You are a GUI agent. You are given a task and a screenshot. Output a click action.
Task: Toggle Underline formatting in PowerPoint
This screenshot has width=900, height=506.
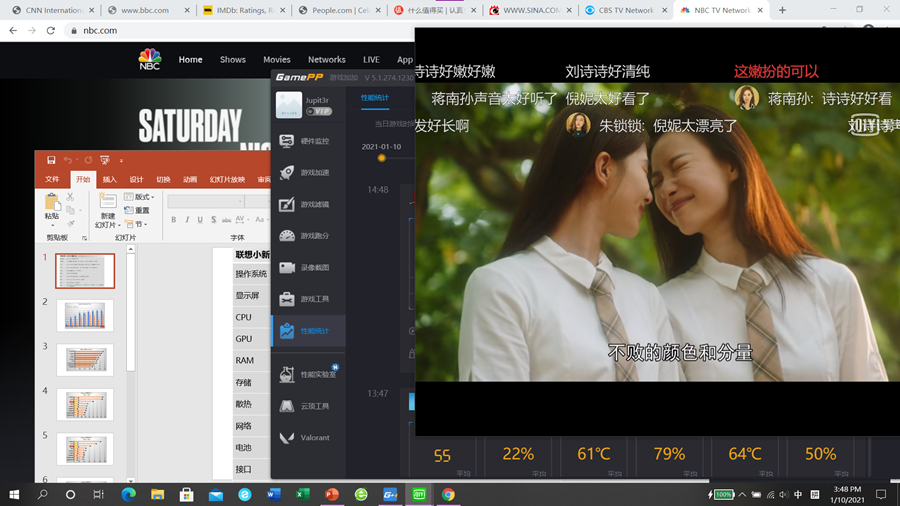[x=200, y=220]
